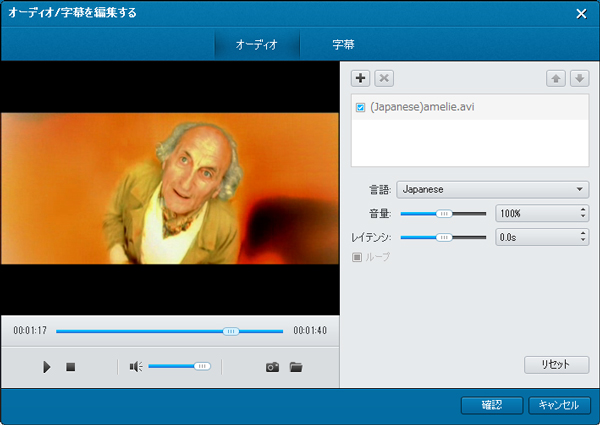This screenshot has width=600, height=425.
Task: Click the 音量 100% spinner arrows
Action: (582, 213)
